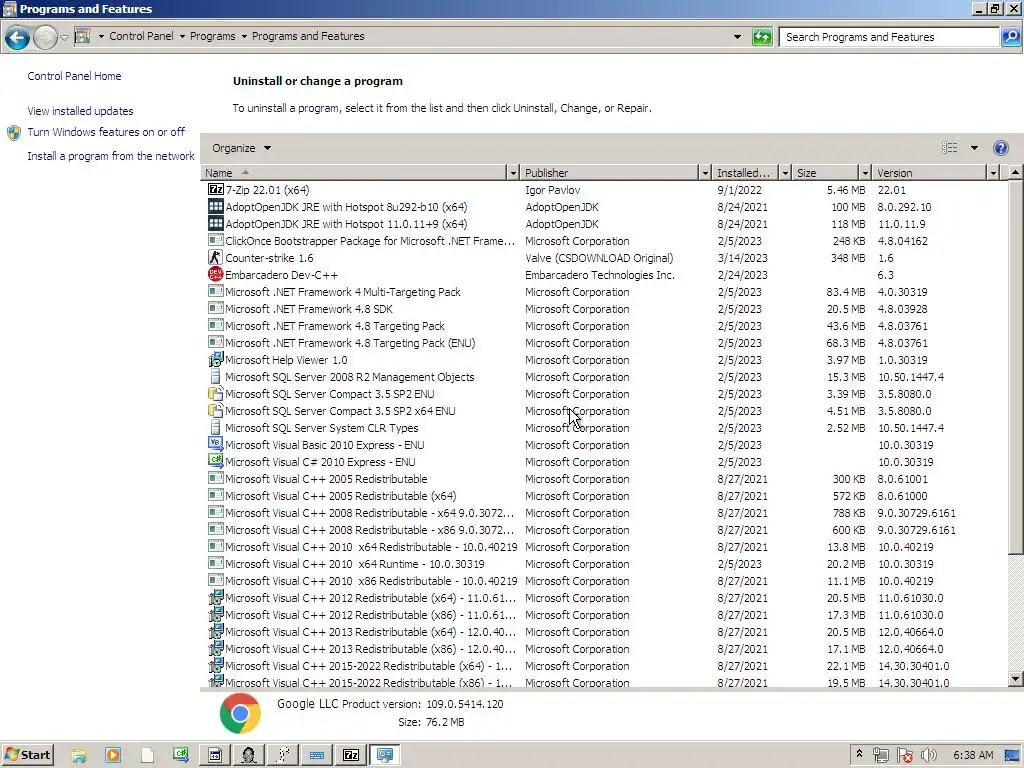Open the Size column filter dropdown
This screenshot has width=1024, height=768.
865,172
